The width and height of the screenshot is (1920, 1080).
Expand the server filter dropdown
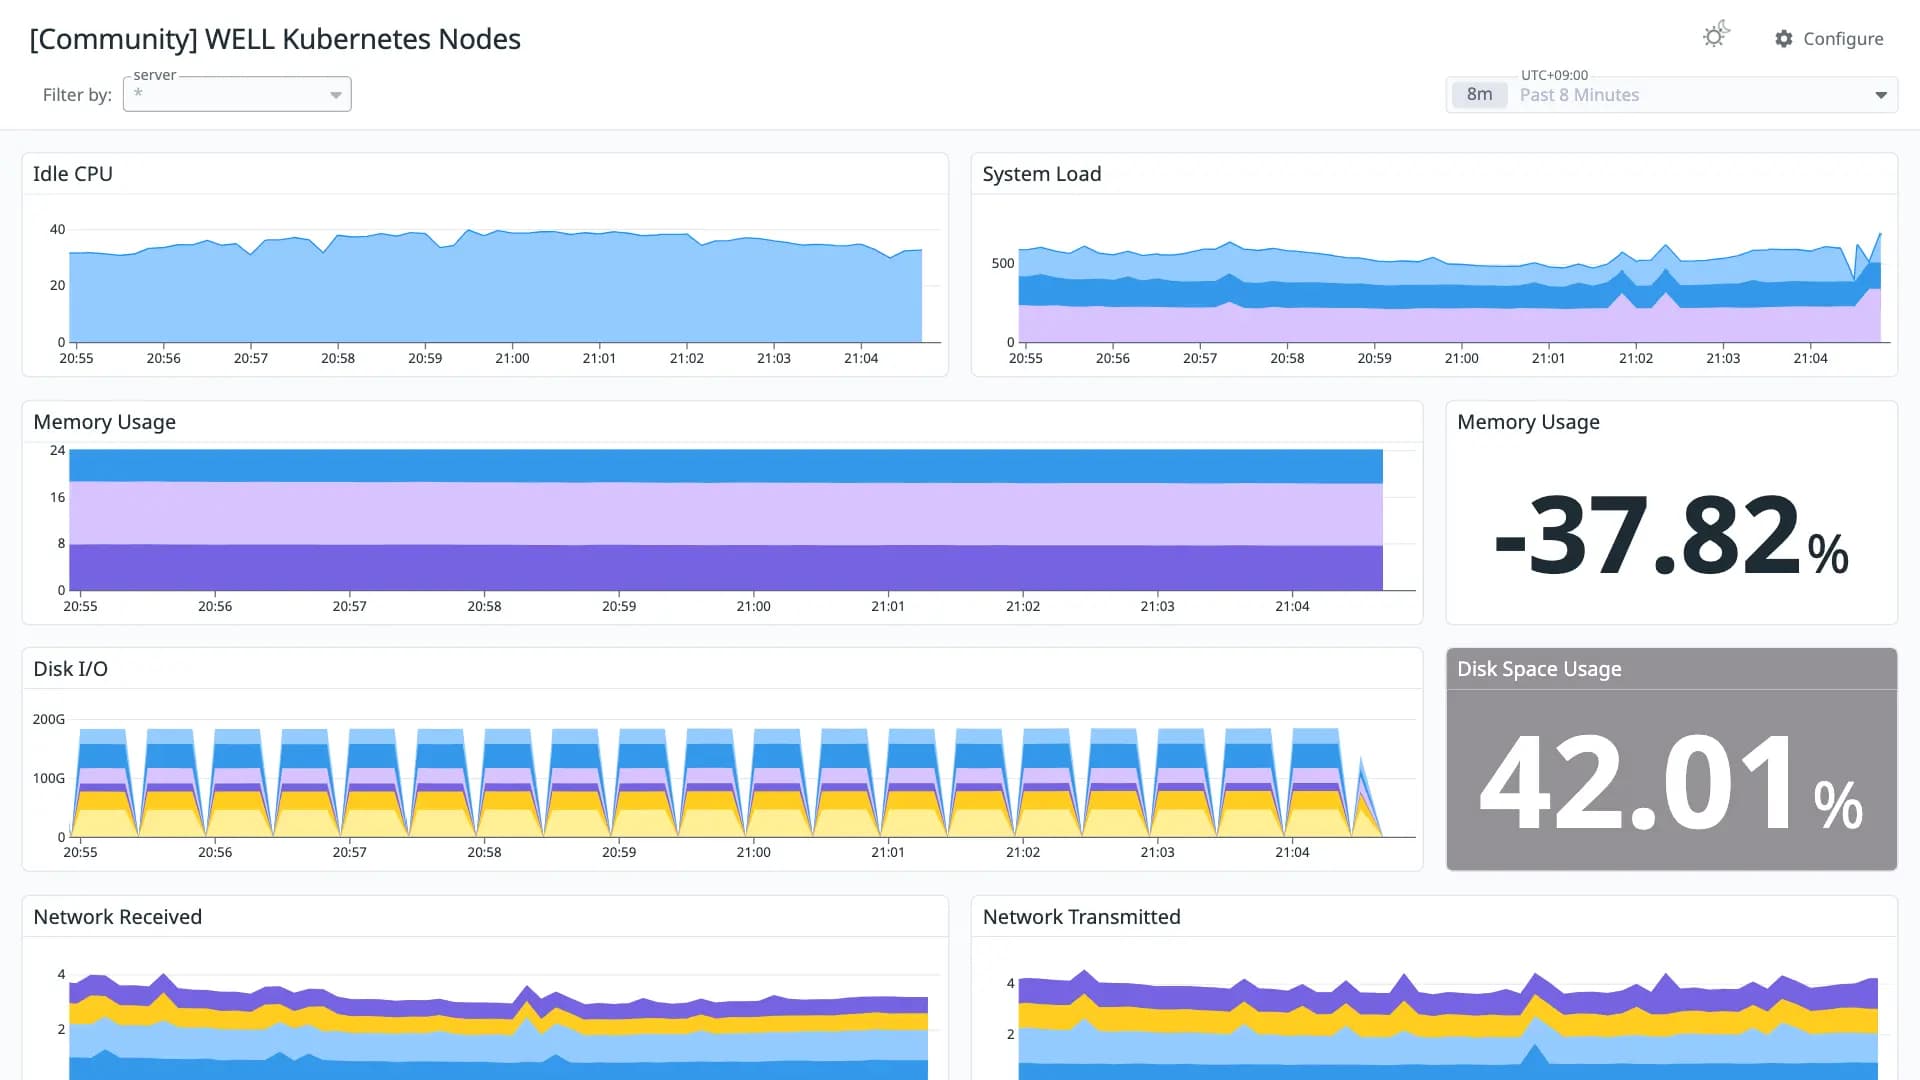coord(237,94)
